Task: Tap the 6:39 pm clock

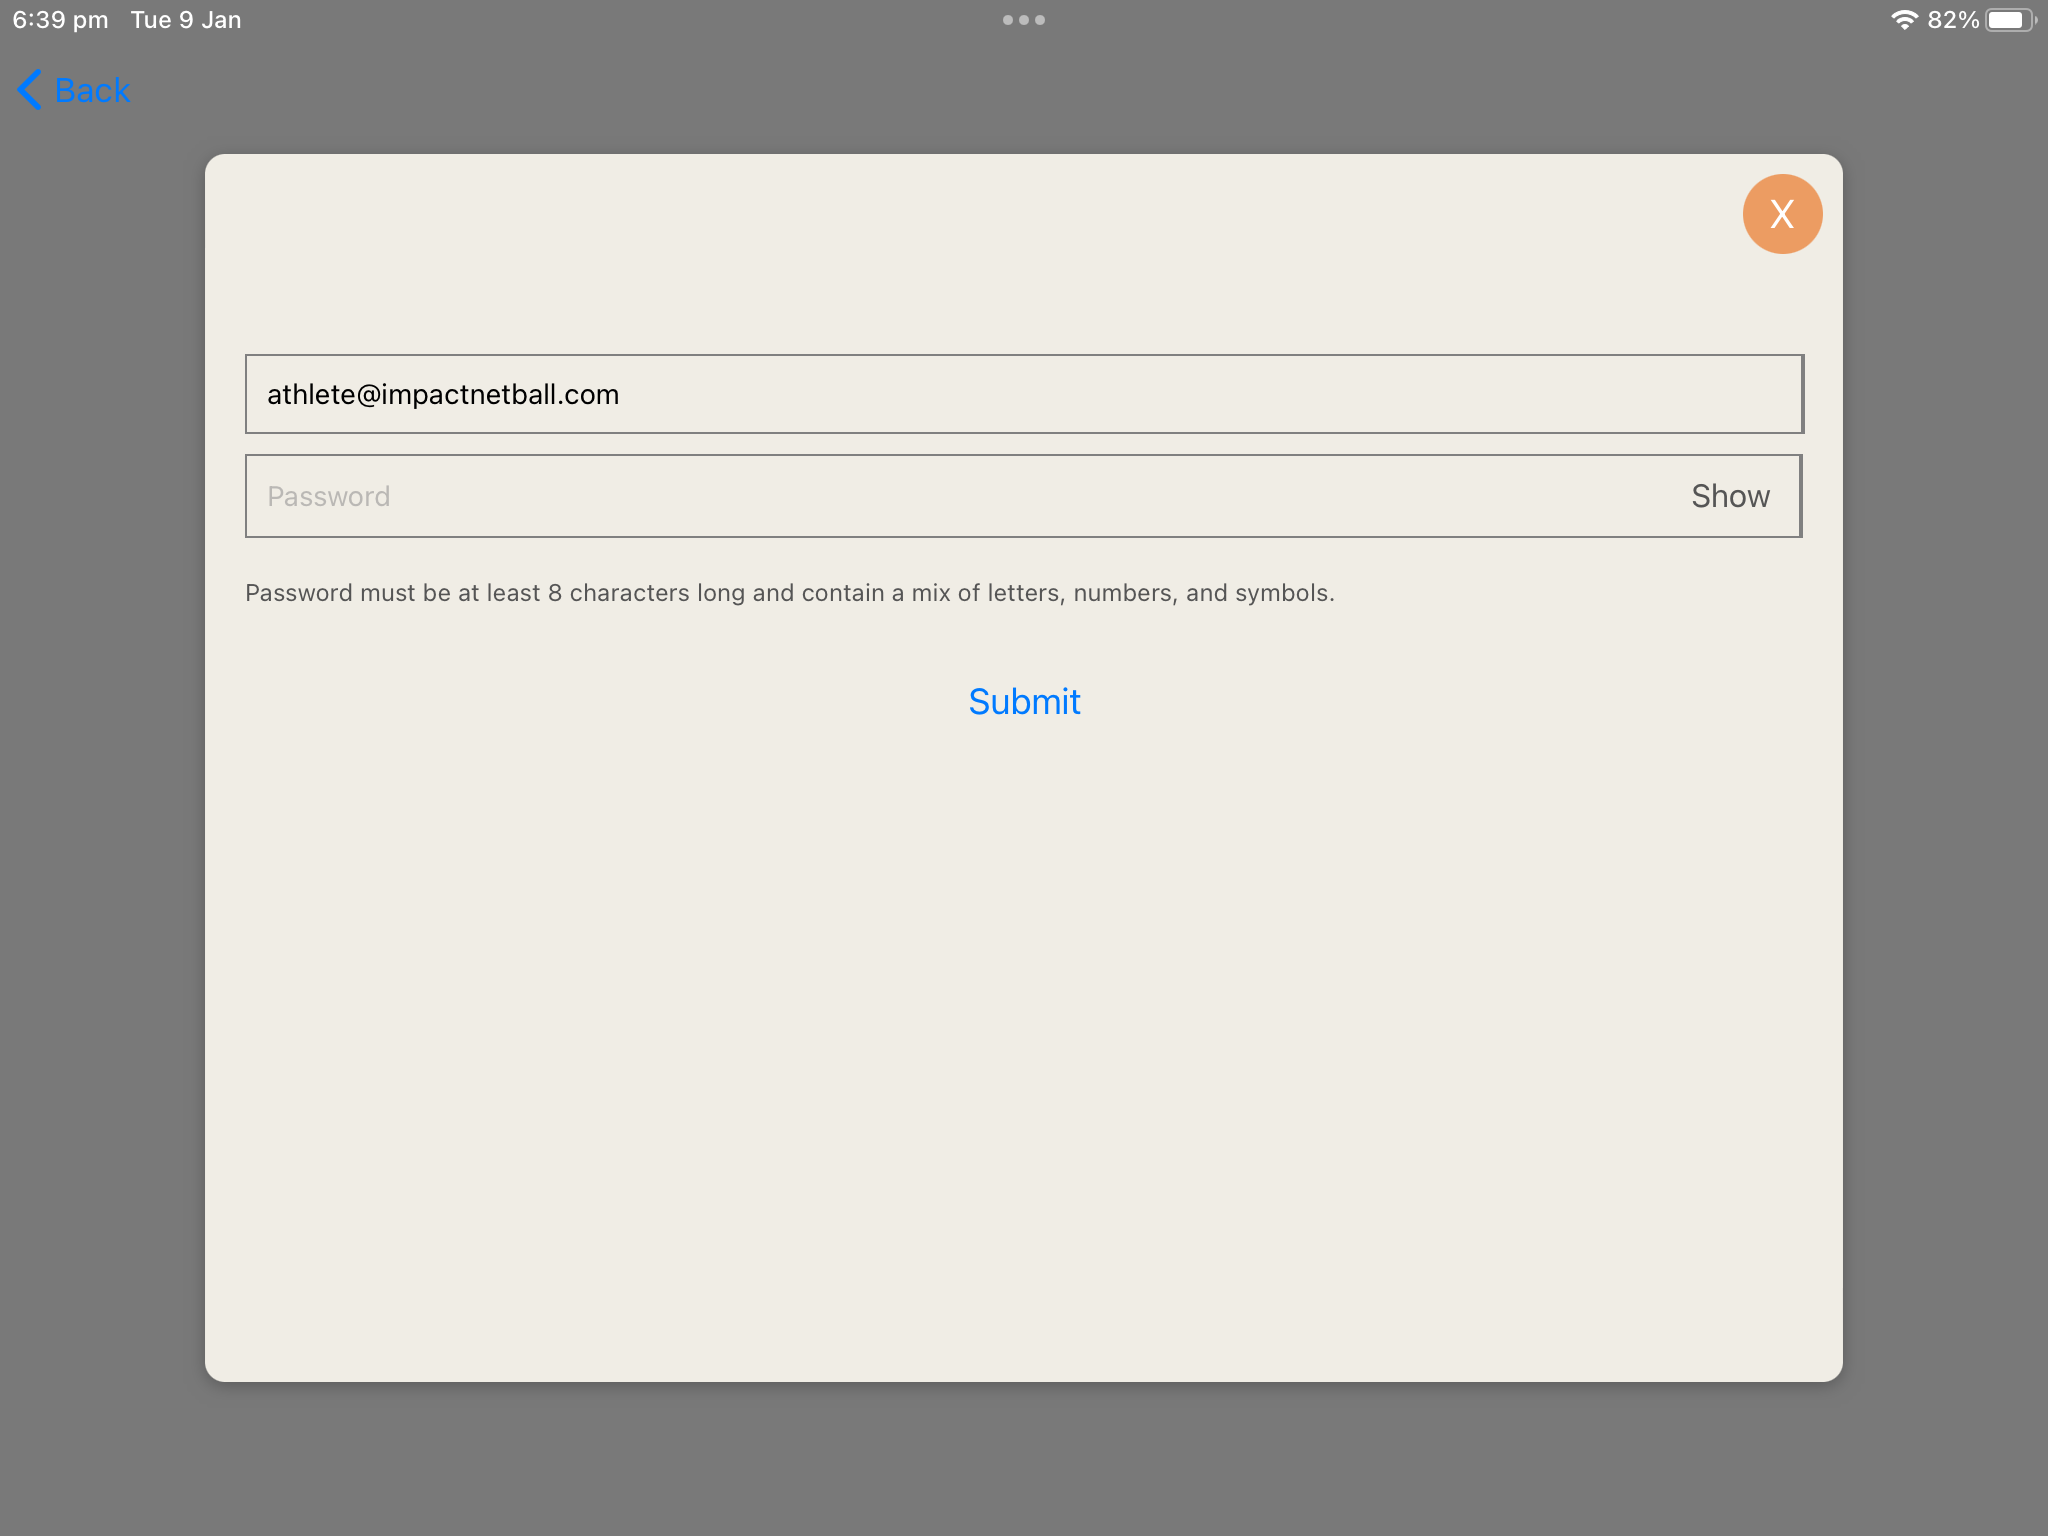Action: coord(60,20)
